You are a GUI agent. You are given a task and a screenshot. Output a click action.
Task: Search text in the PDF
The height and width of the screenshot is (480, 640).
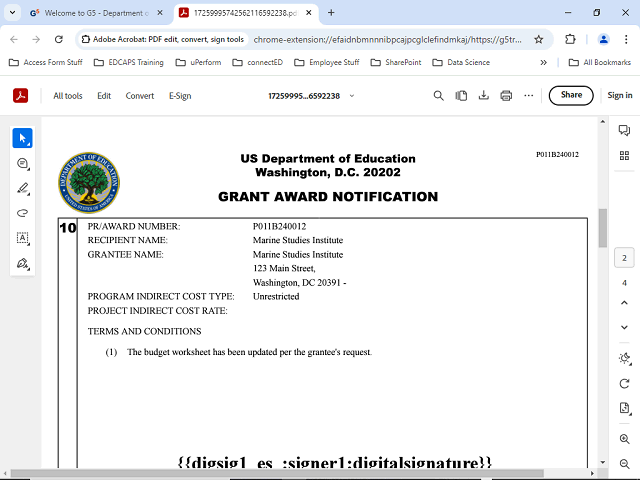[x=438, y=96]
